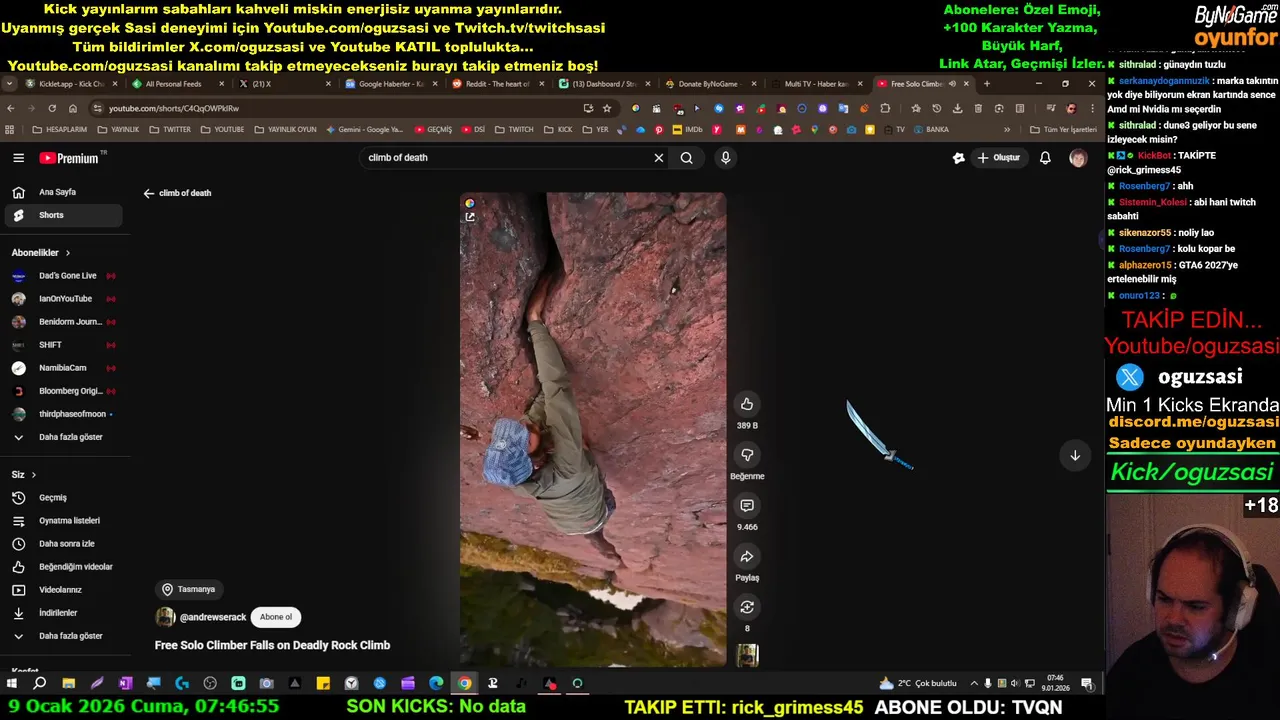
Task: Open Beğendiğim videolar
Action: (62, 567)
